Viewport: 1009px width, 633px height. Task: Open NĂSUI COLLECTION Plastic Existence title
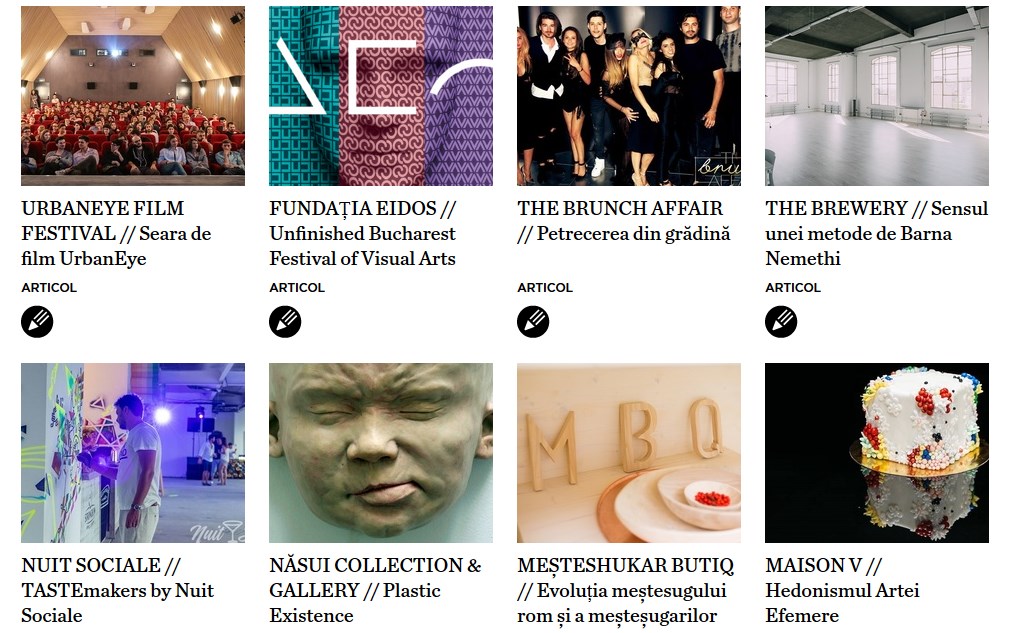pos(375,591)
